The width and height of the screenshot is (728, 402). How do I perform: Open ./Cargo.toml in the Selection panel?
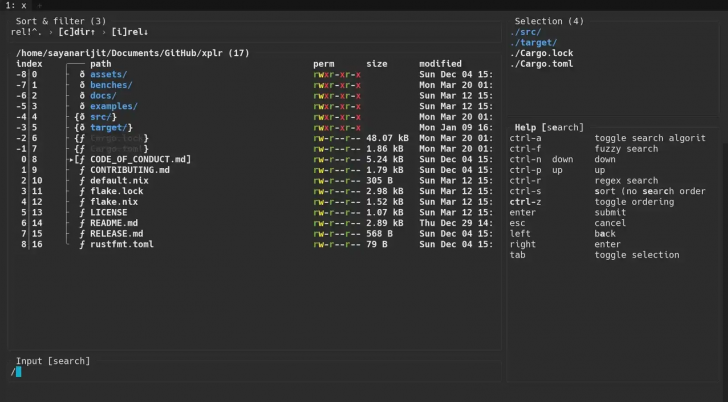pyautogui.click(x=541, y=64)
